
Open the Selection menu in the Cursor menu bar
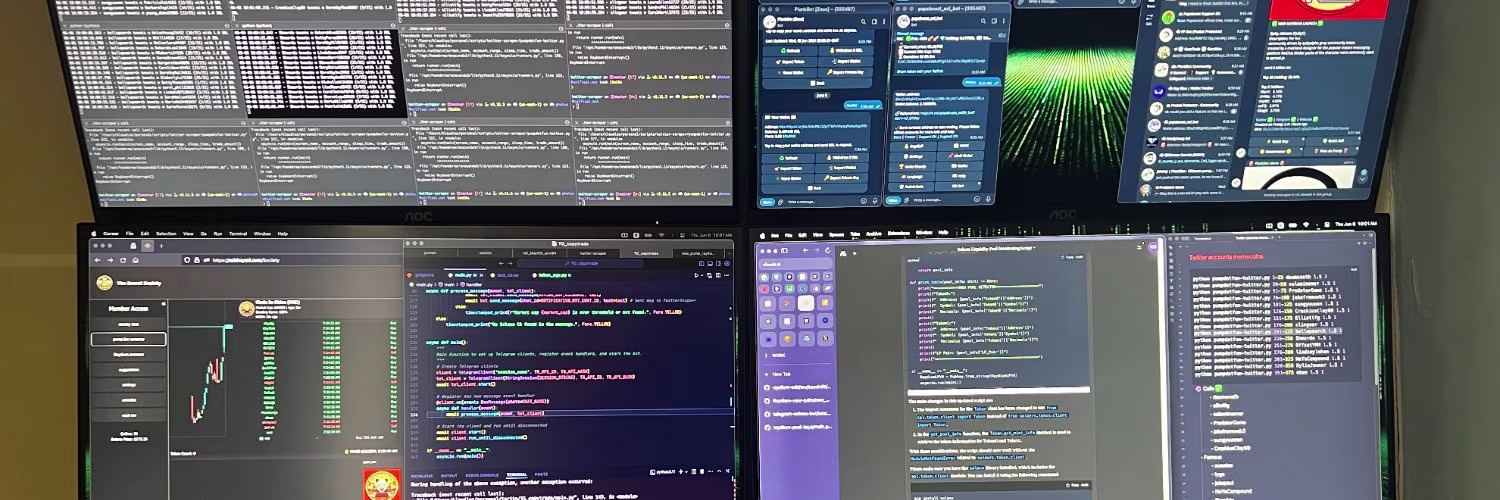166,233
